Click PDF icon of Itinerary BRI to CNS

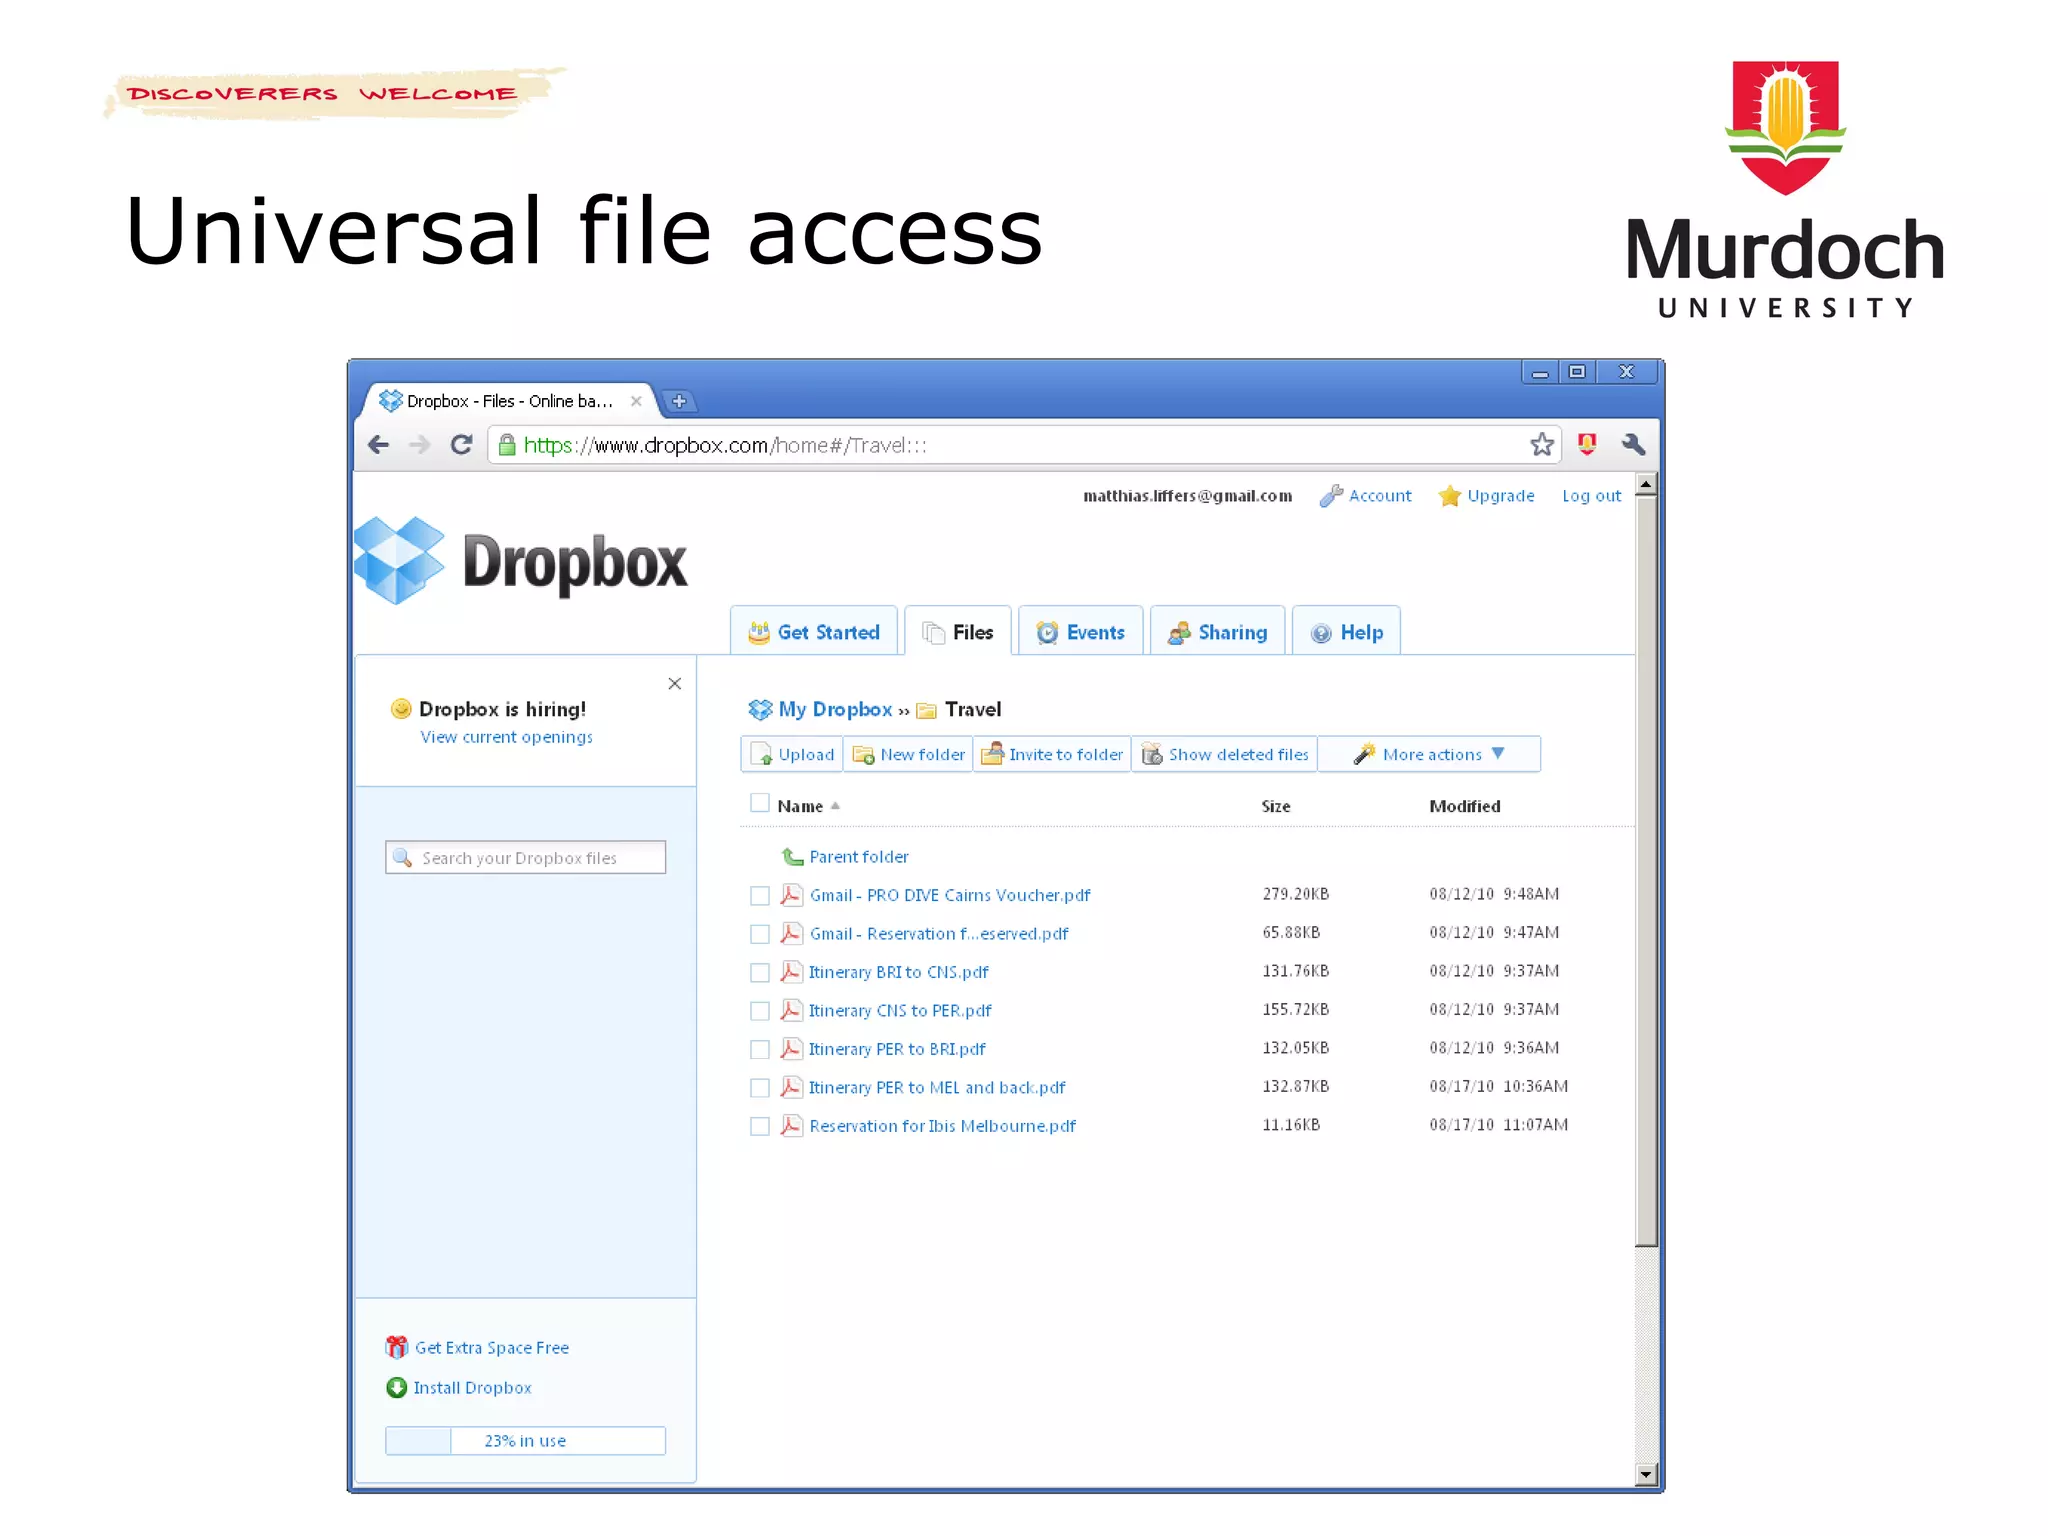(x=791, y=972)
